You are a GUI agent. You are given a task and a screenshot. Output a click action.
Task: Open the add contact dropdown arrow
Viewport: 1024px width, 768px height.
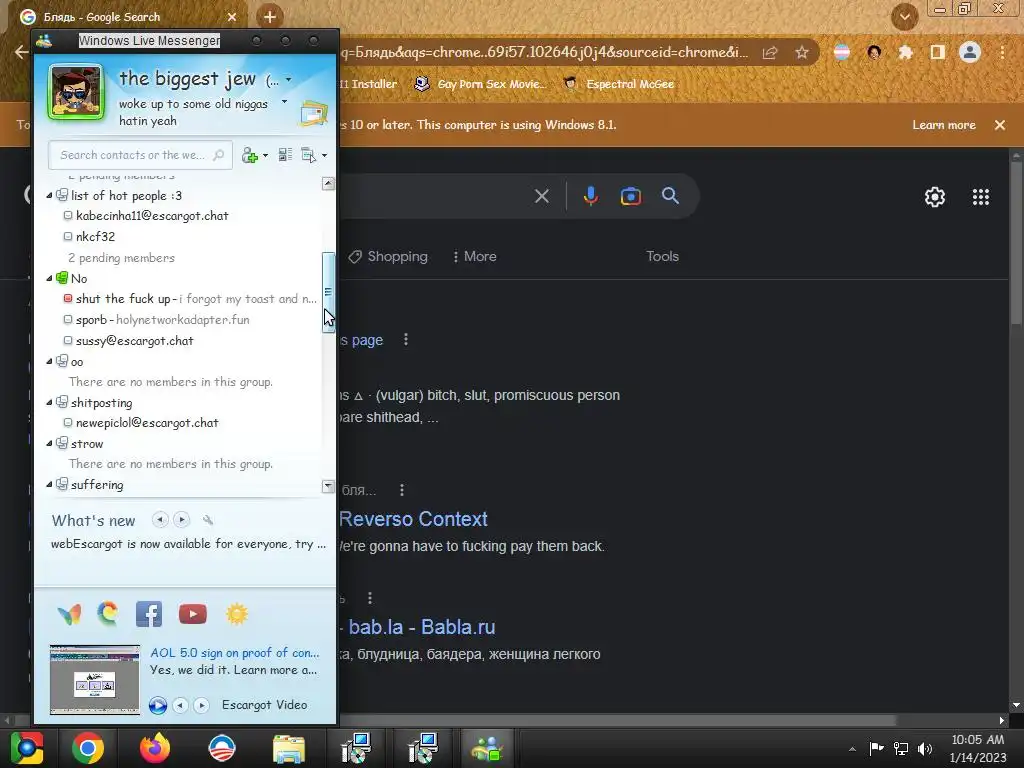tap(265, 156)
